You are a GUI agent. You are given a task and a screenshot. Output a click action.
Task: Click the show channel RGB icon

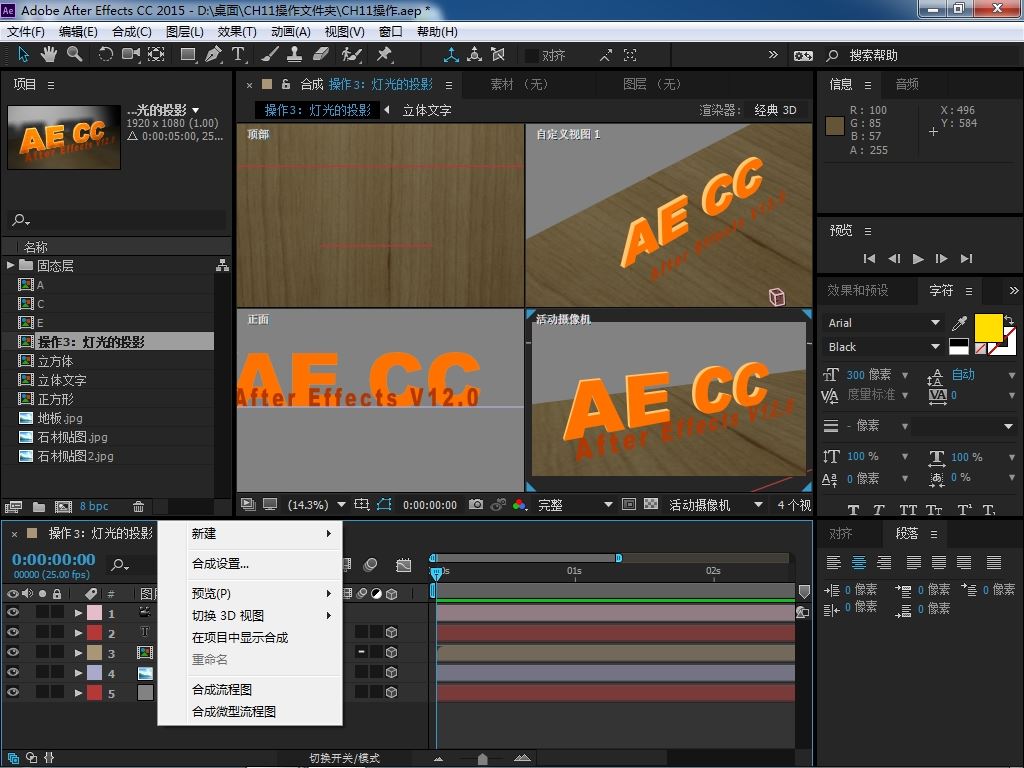[520, 504]
